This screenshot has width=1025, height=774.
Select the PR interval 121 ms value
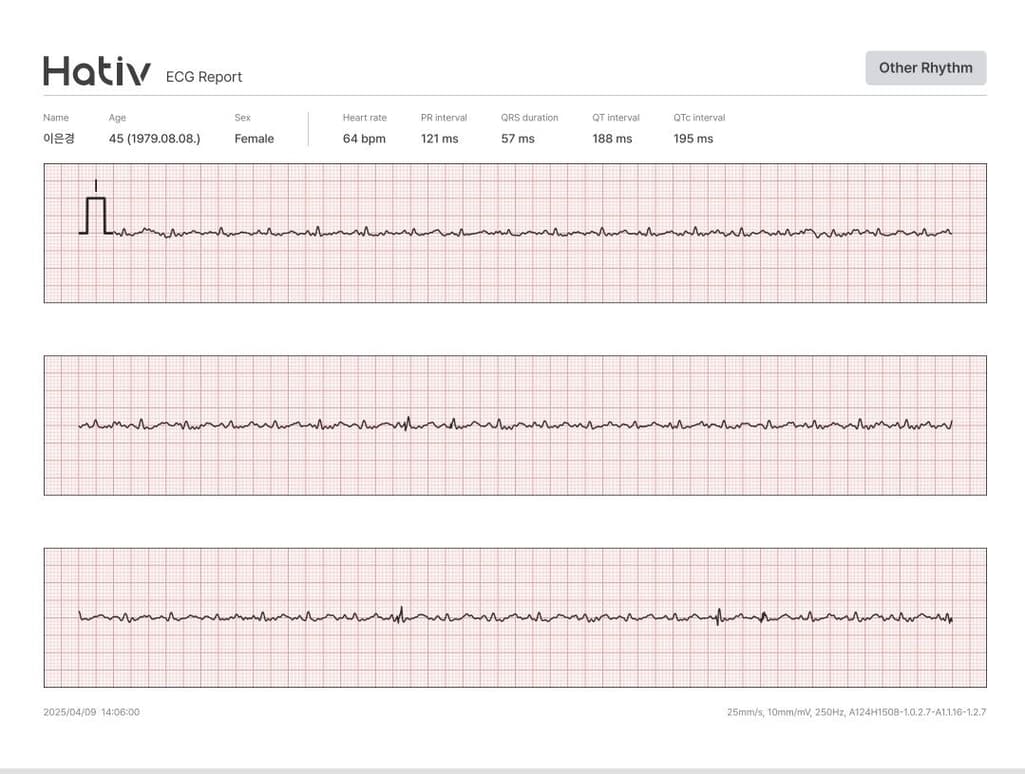coord(440,139)
